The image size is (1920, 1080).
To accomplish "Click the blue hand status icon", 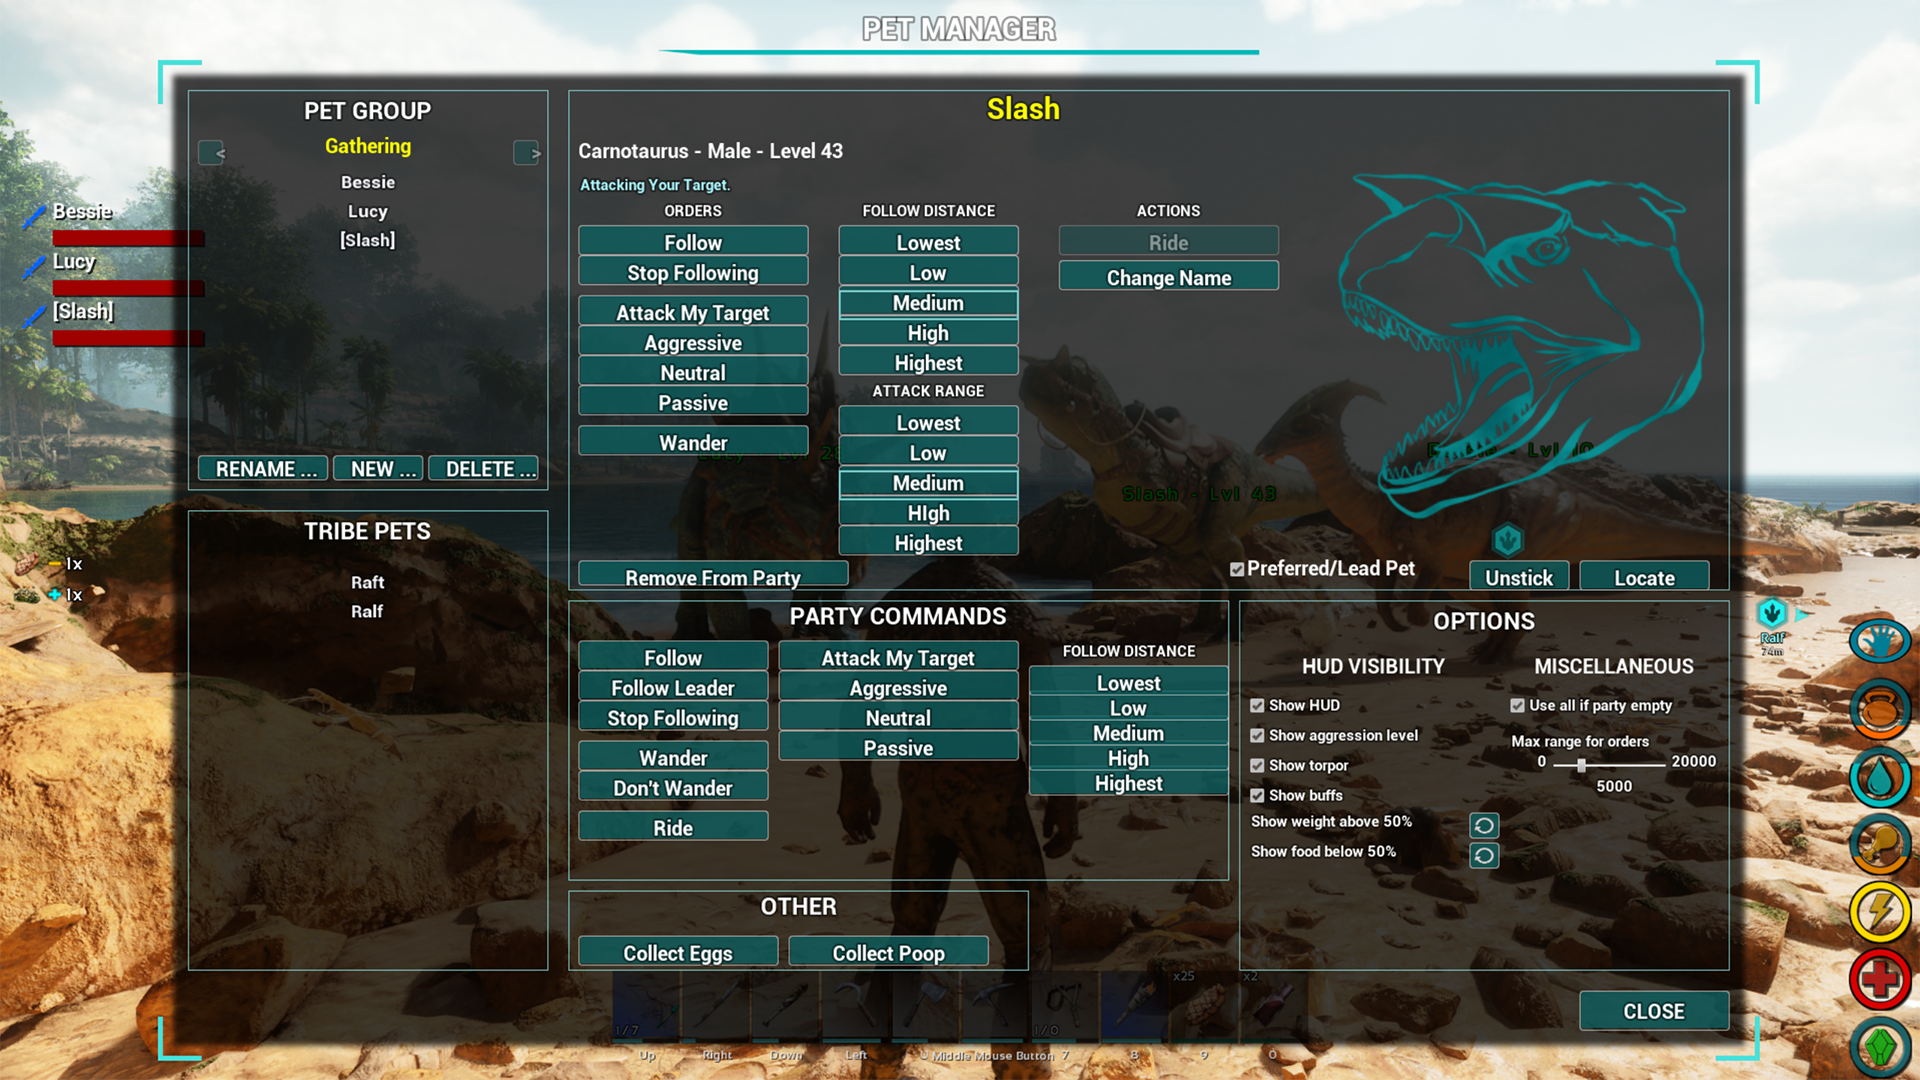I will (1880, 641).
